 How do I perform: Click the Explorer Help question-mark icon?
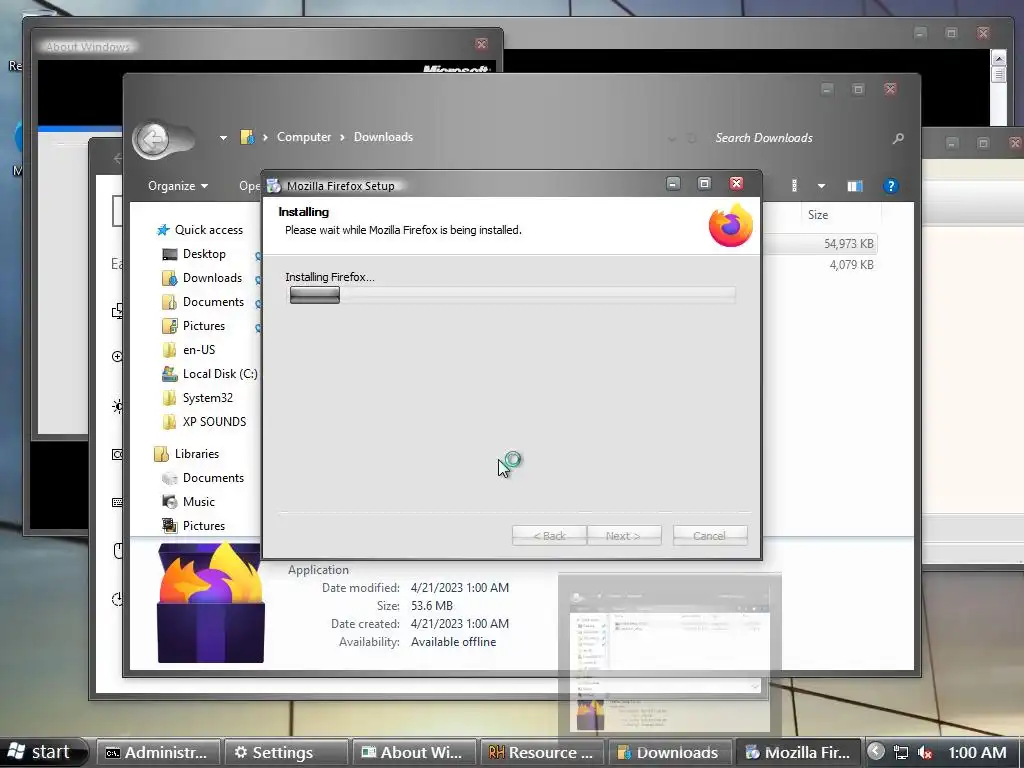pyautogui.click(x=890, y=186)
